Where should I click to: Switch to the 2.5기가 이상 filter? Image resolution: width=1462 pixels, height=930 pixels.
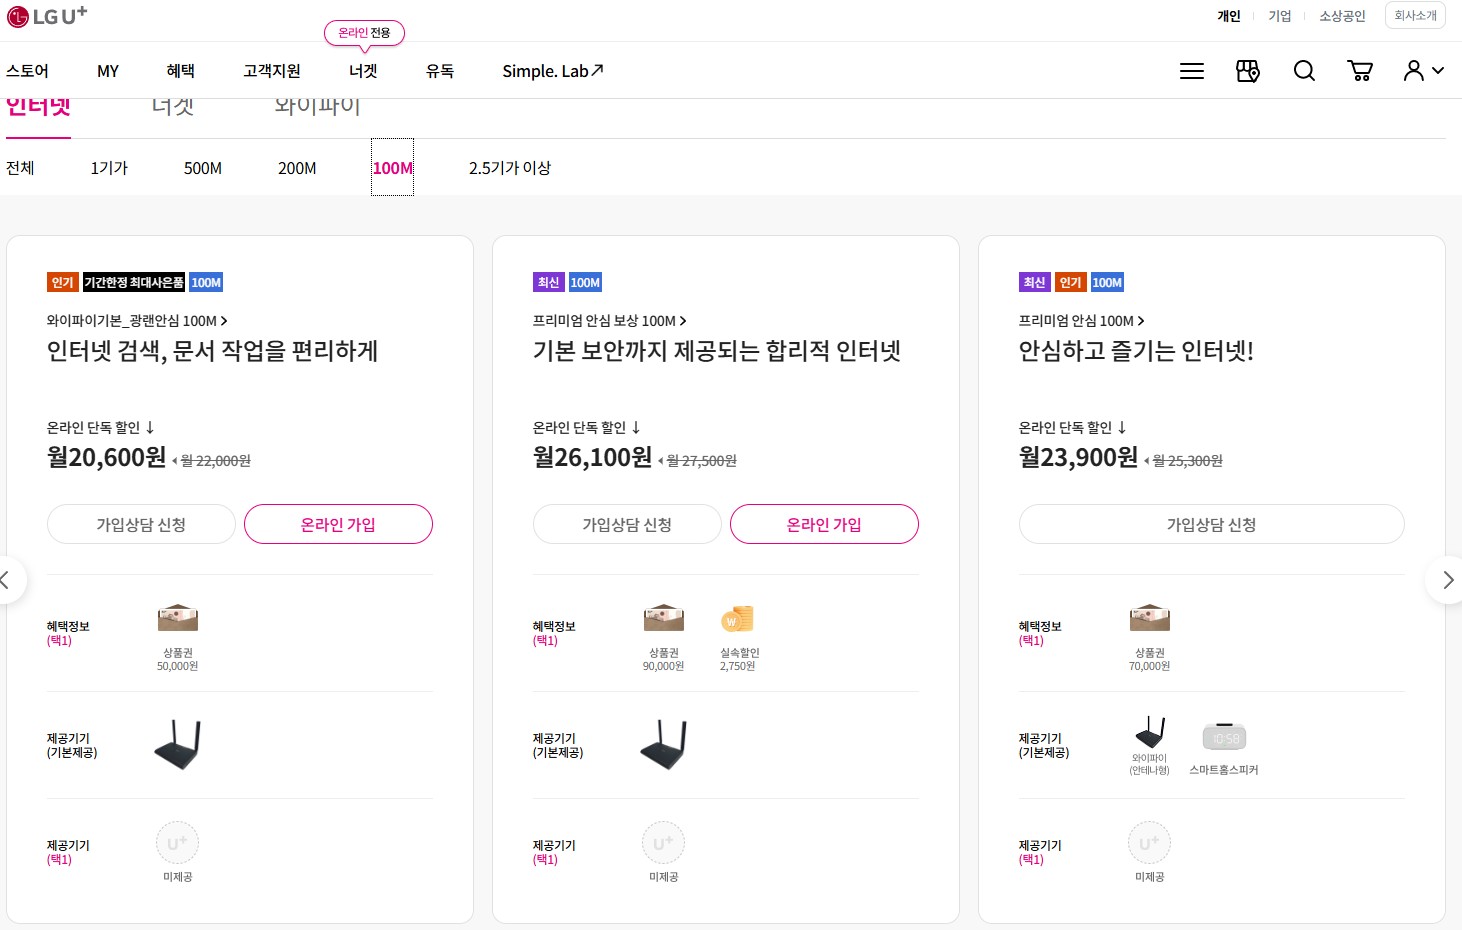click(510, 168)
